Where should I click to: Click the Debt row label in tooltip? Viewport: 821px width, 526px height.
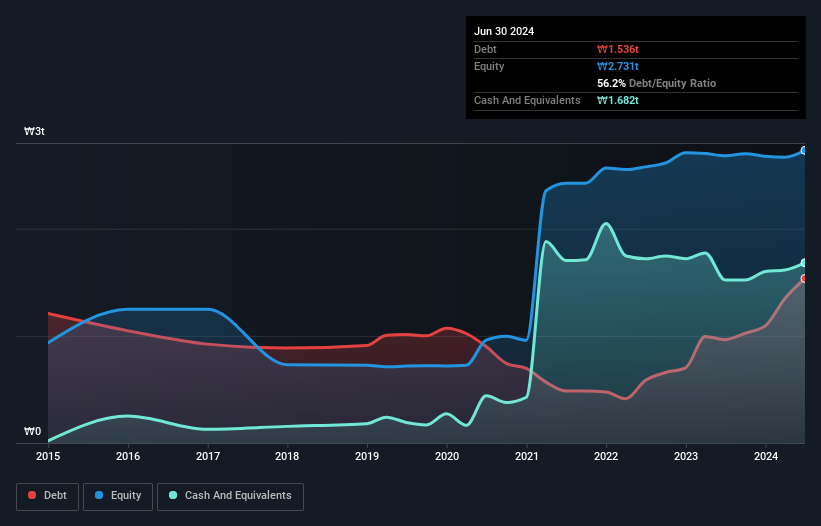[485, 49]
